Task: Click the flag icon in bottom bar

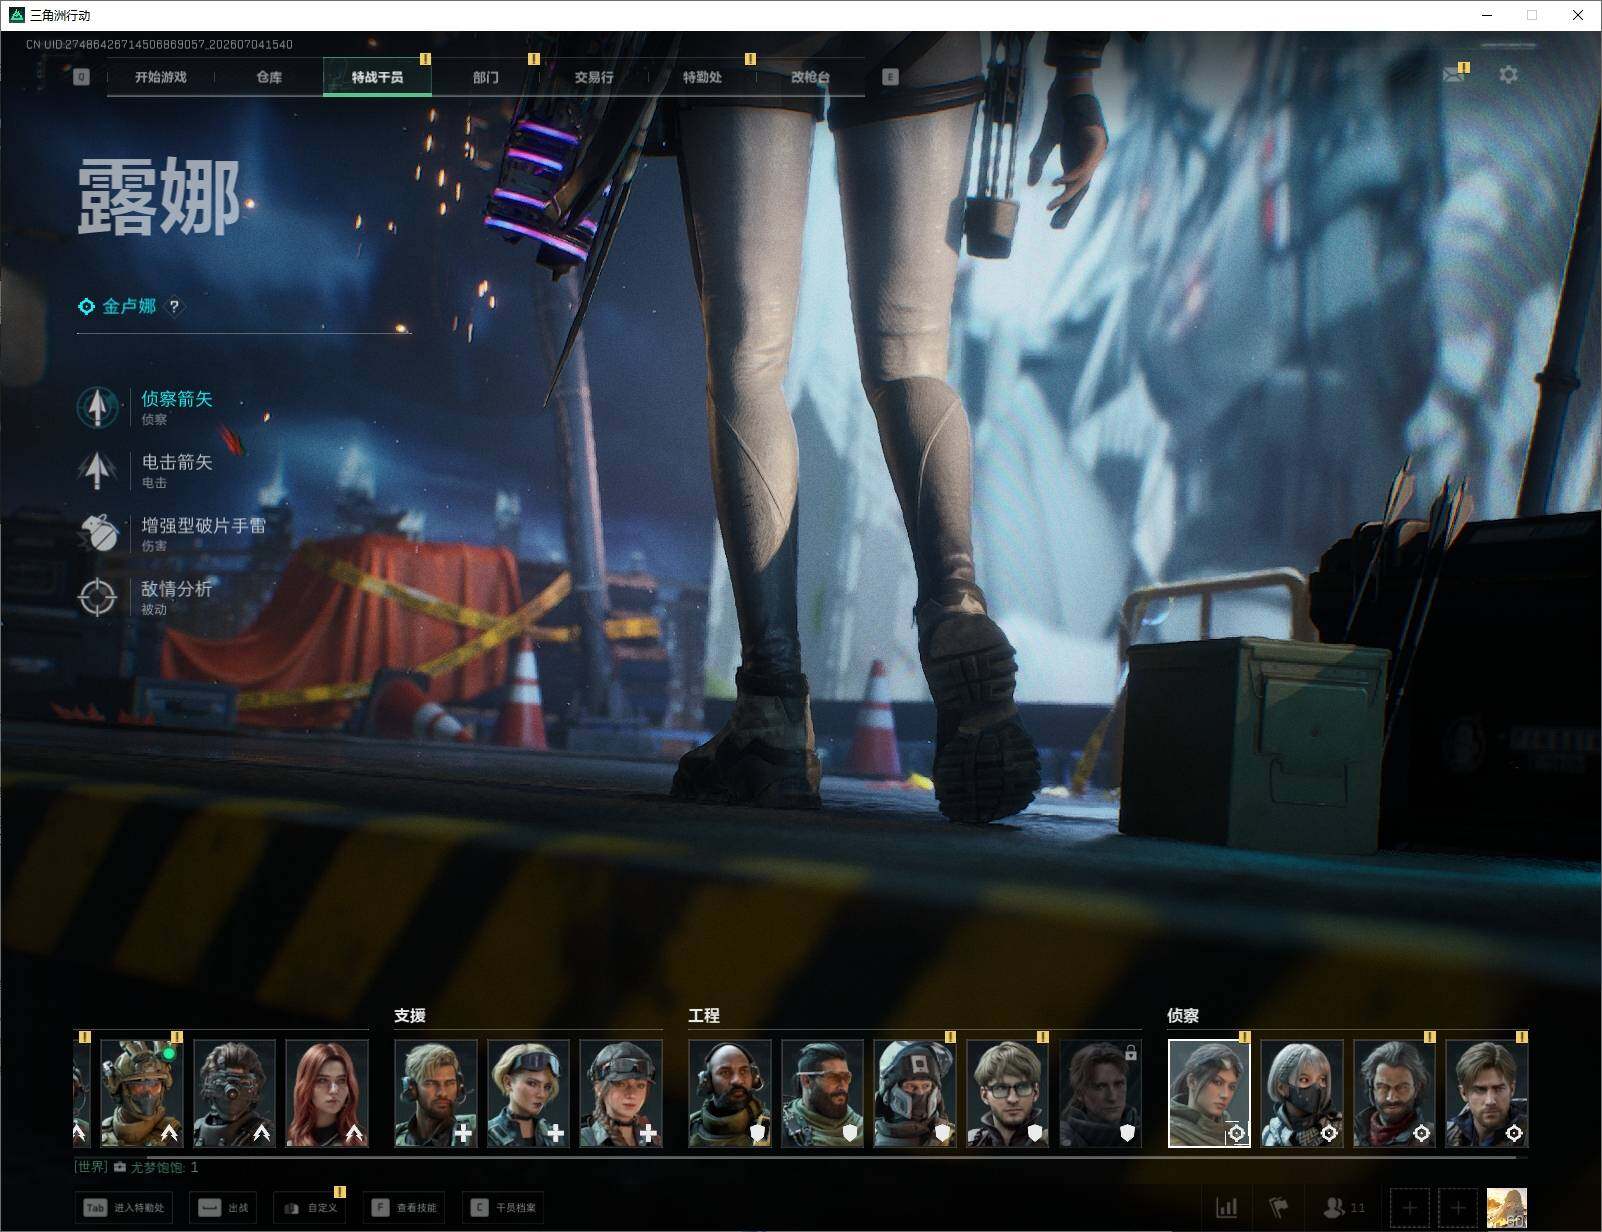Action: click(1279, 1208)
